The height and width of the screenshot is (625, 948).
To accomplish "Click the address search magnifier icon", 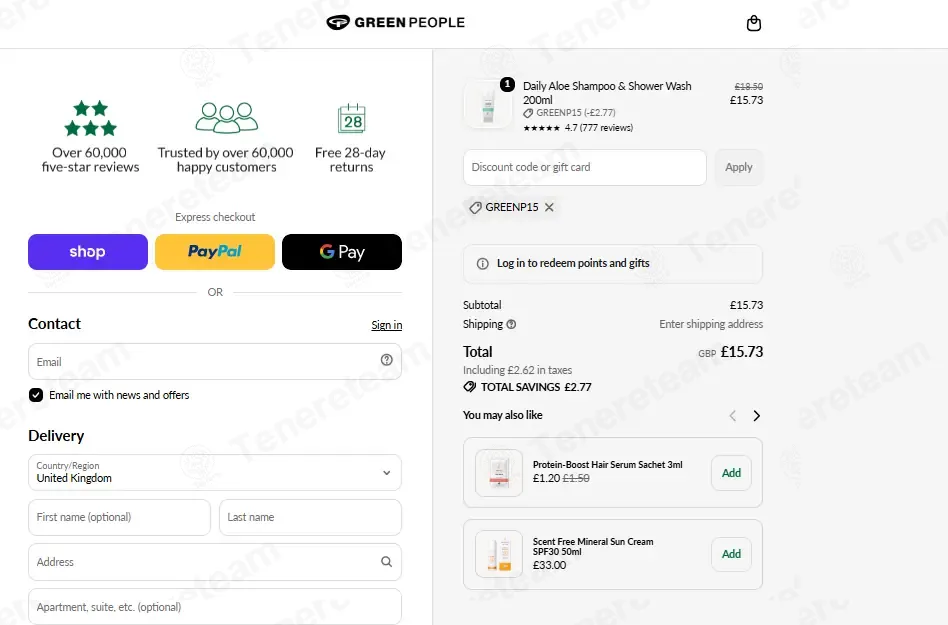I will click(386, 562).
